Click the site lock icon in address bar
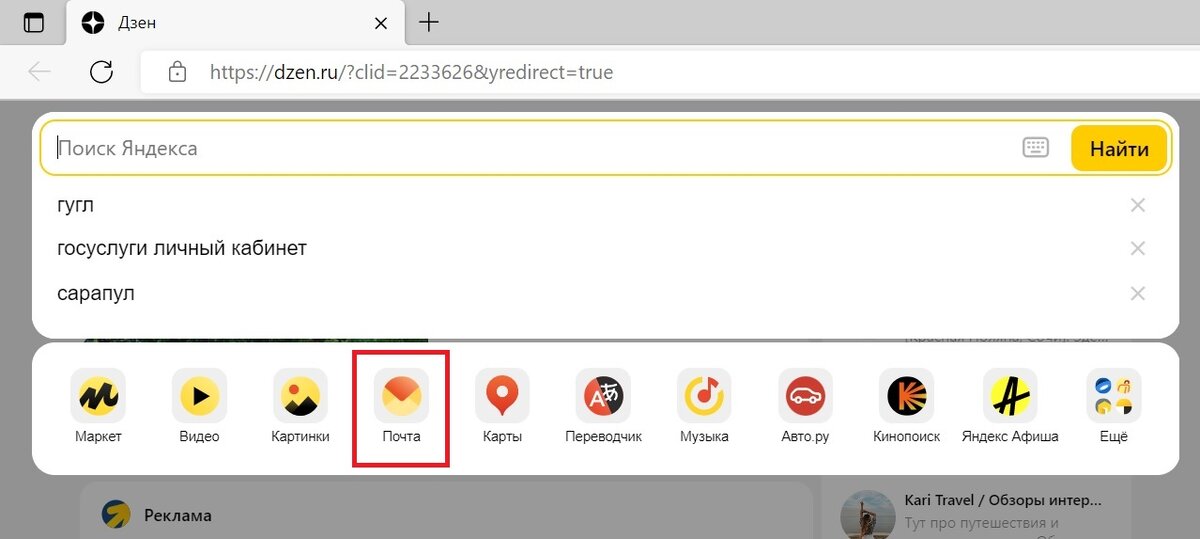This screenshot has height=539, width=1200. click(x=177, y=72)
